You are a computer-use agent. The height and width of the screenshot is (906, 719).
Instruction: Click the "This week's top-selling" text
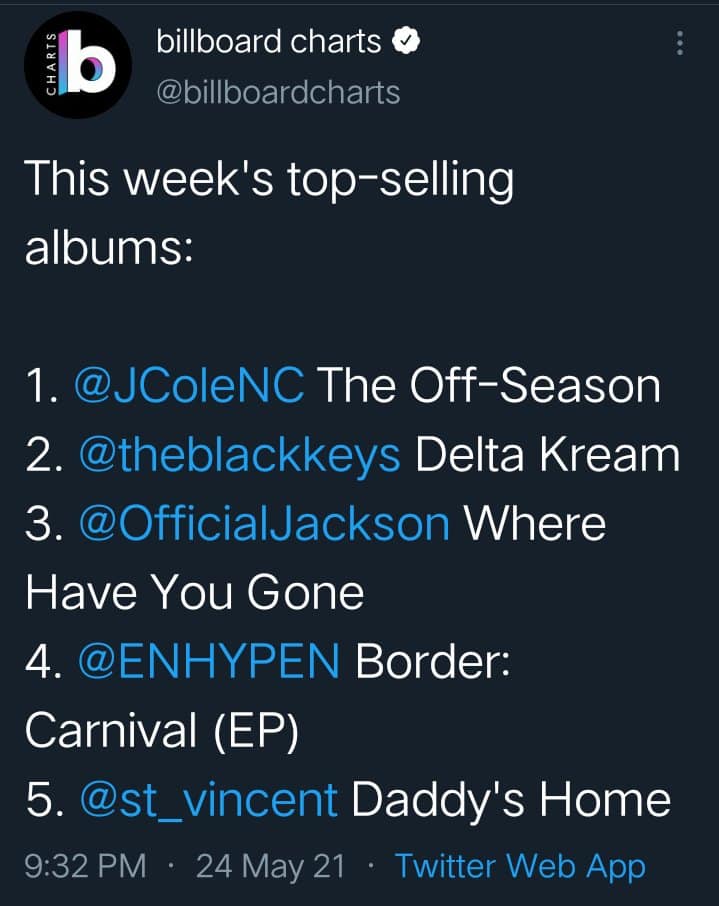pos(268,180)
